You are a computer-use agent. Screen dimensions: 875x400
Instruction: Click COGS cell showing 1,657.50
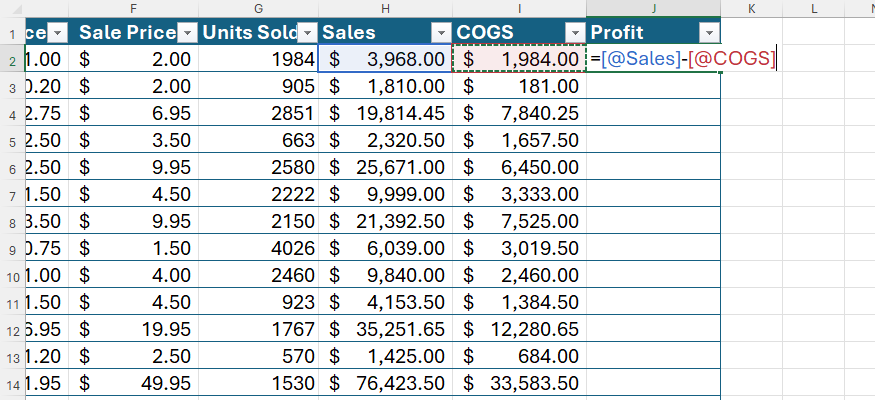[x=519, y=140]
